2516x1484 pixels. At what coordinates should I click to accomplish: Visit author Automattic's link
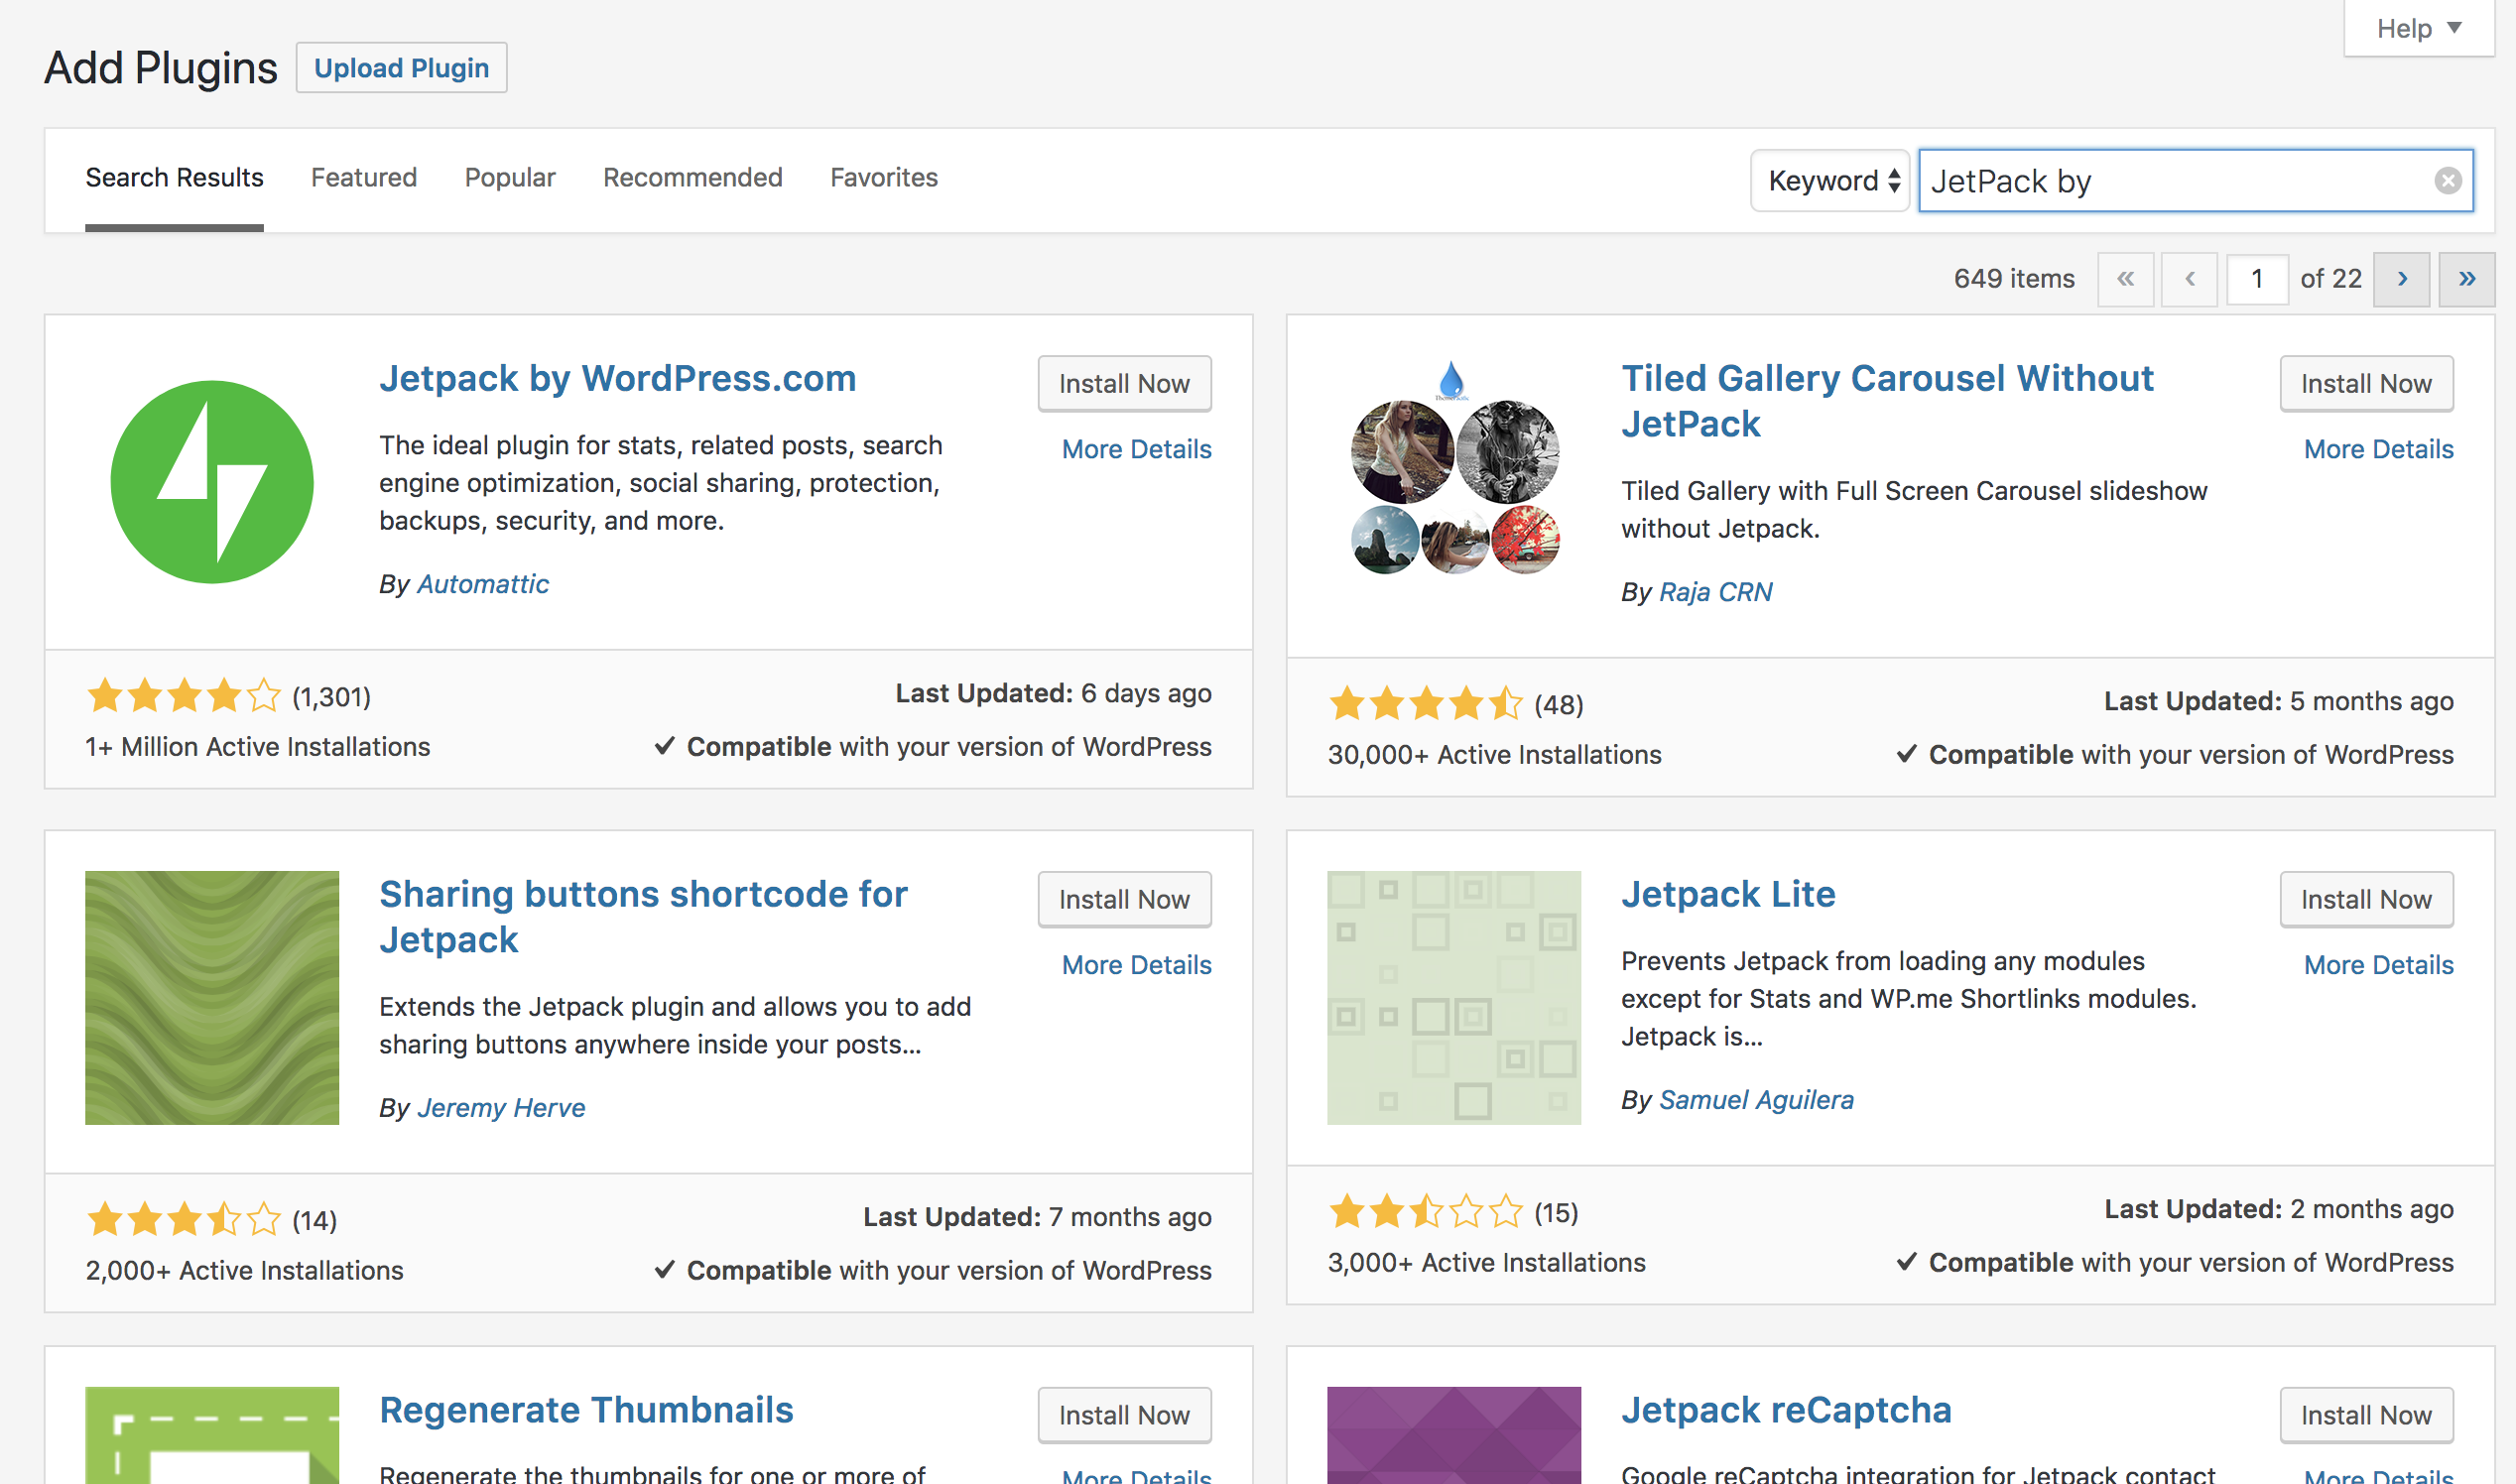(483, 584)
